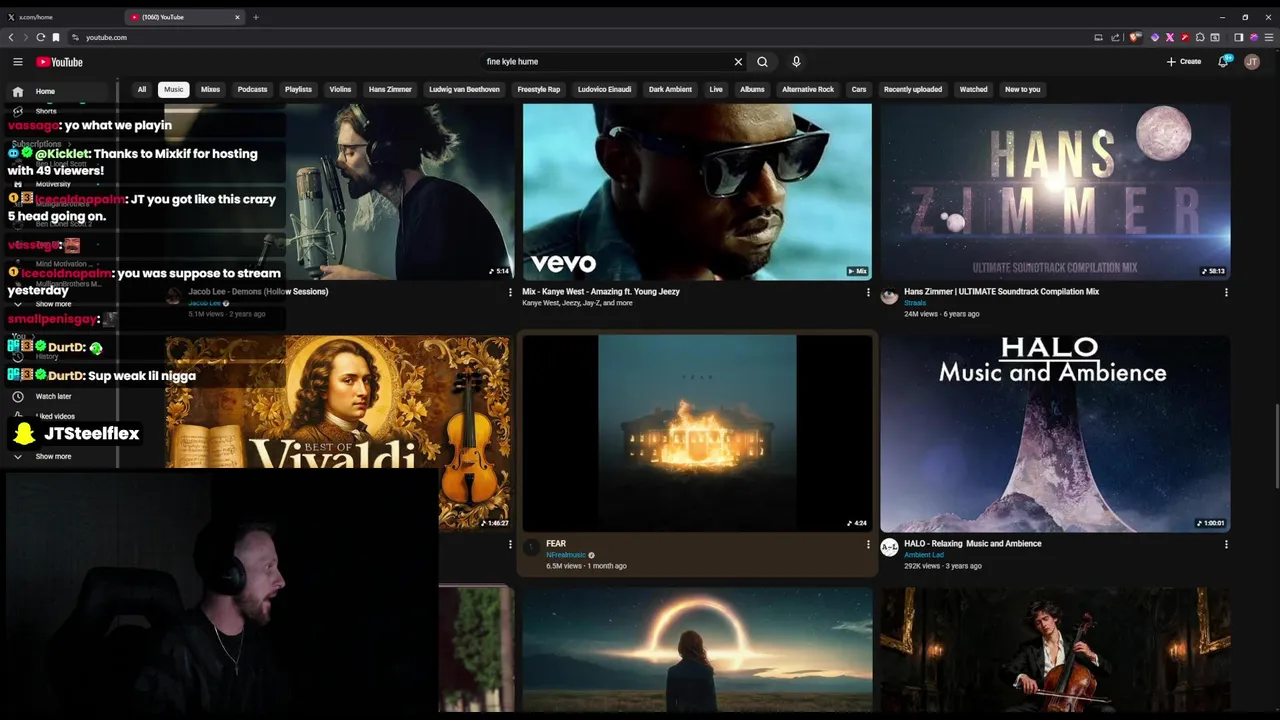Image resolution: width=1280 pixels, height=720 pixels.
Task: Click the bookmark icon in the address bar
Action: click(x=56, y=37)
